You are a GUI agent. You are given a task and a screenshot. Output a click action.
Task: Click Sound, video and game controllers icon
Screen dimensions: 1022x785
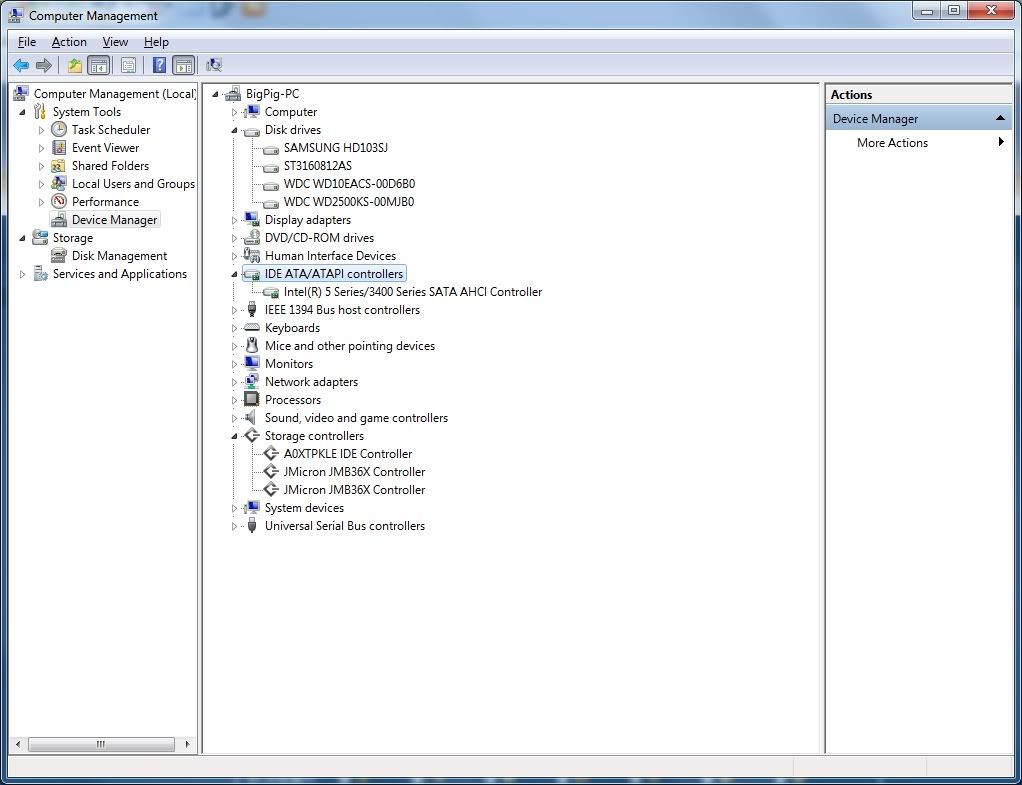(251, 418)
